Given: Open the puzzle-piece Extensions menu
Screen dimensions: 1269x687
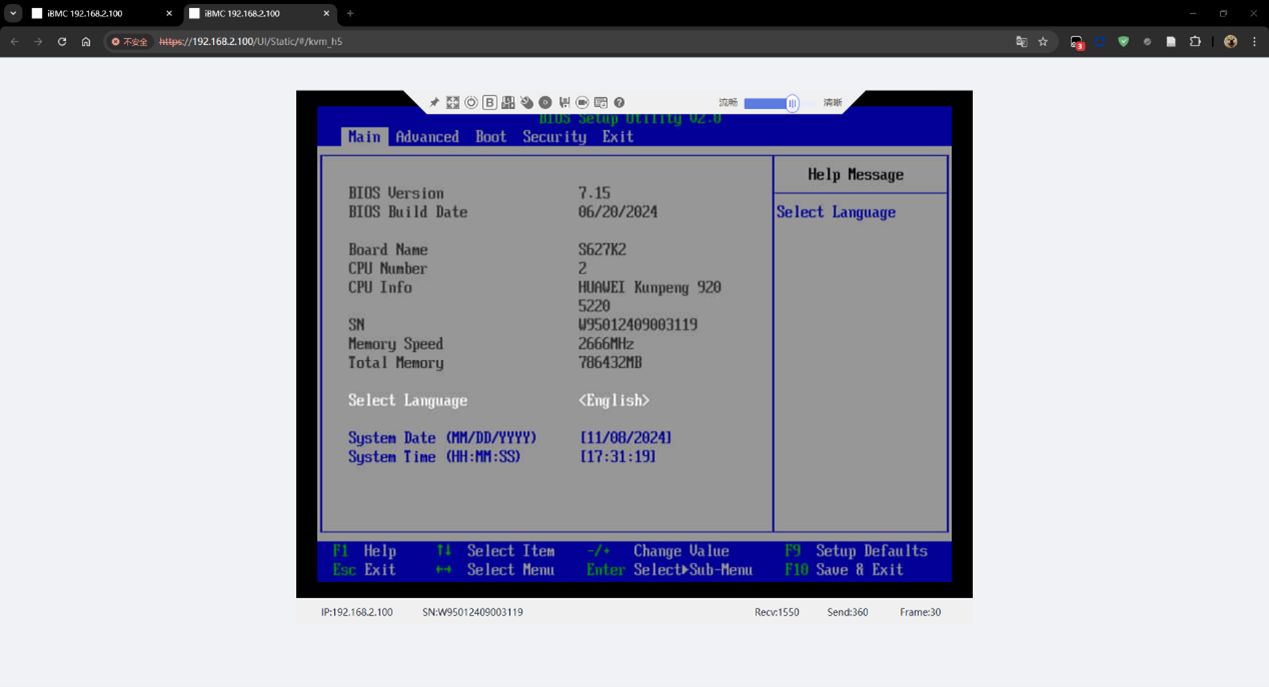Looking at the screenshot, I should click(1195, 42).
